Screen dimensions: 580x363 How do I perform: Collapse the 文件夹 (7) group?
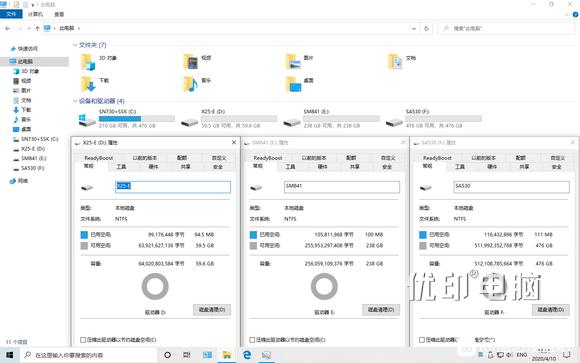(x=75, y=45)
